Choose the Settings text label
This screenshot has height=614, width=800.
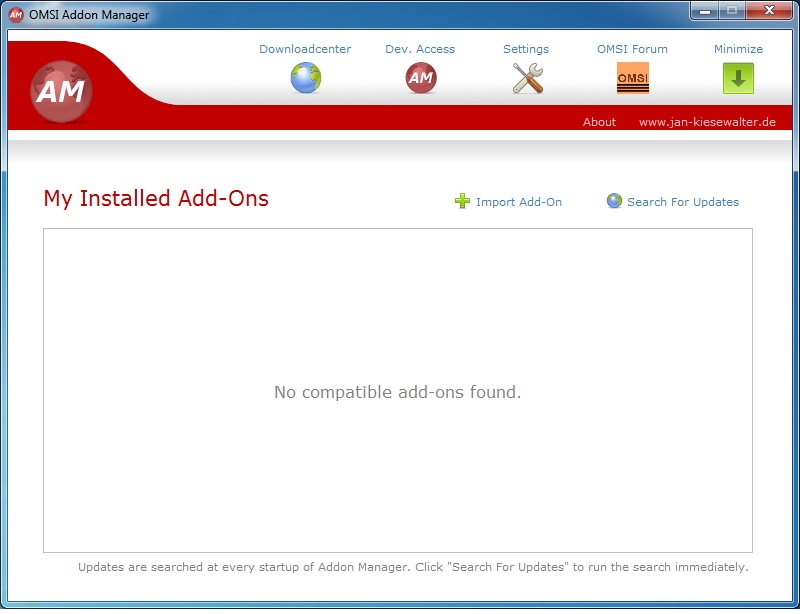[x=526, y=49]
